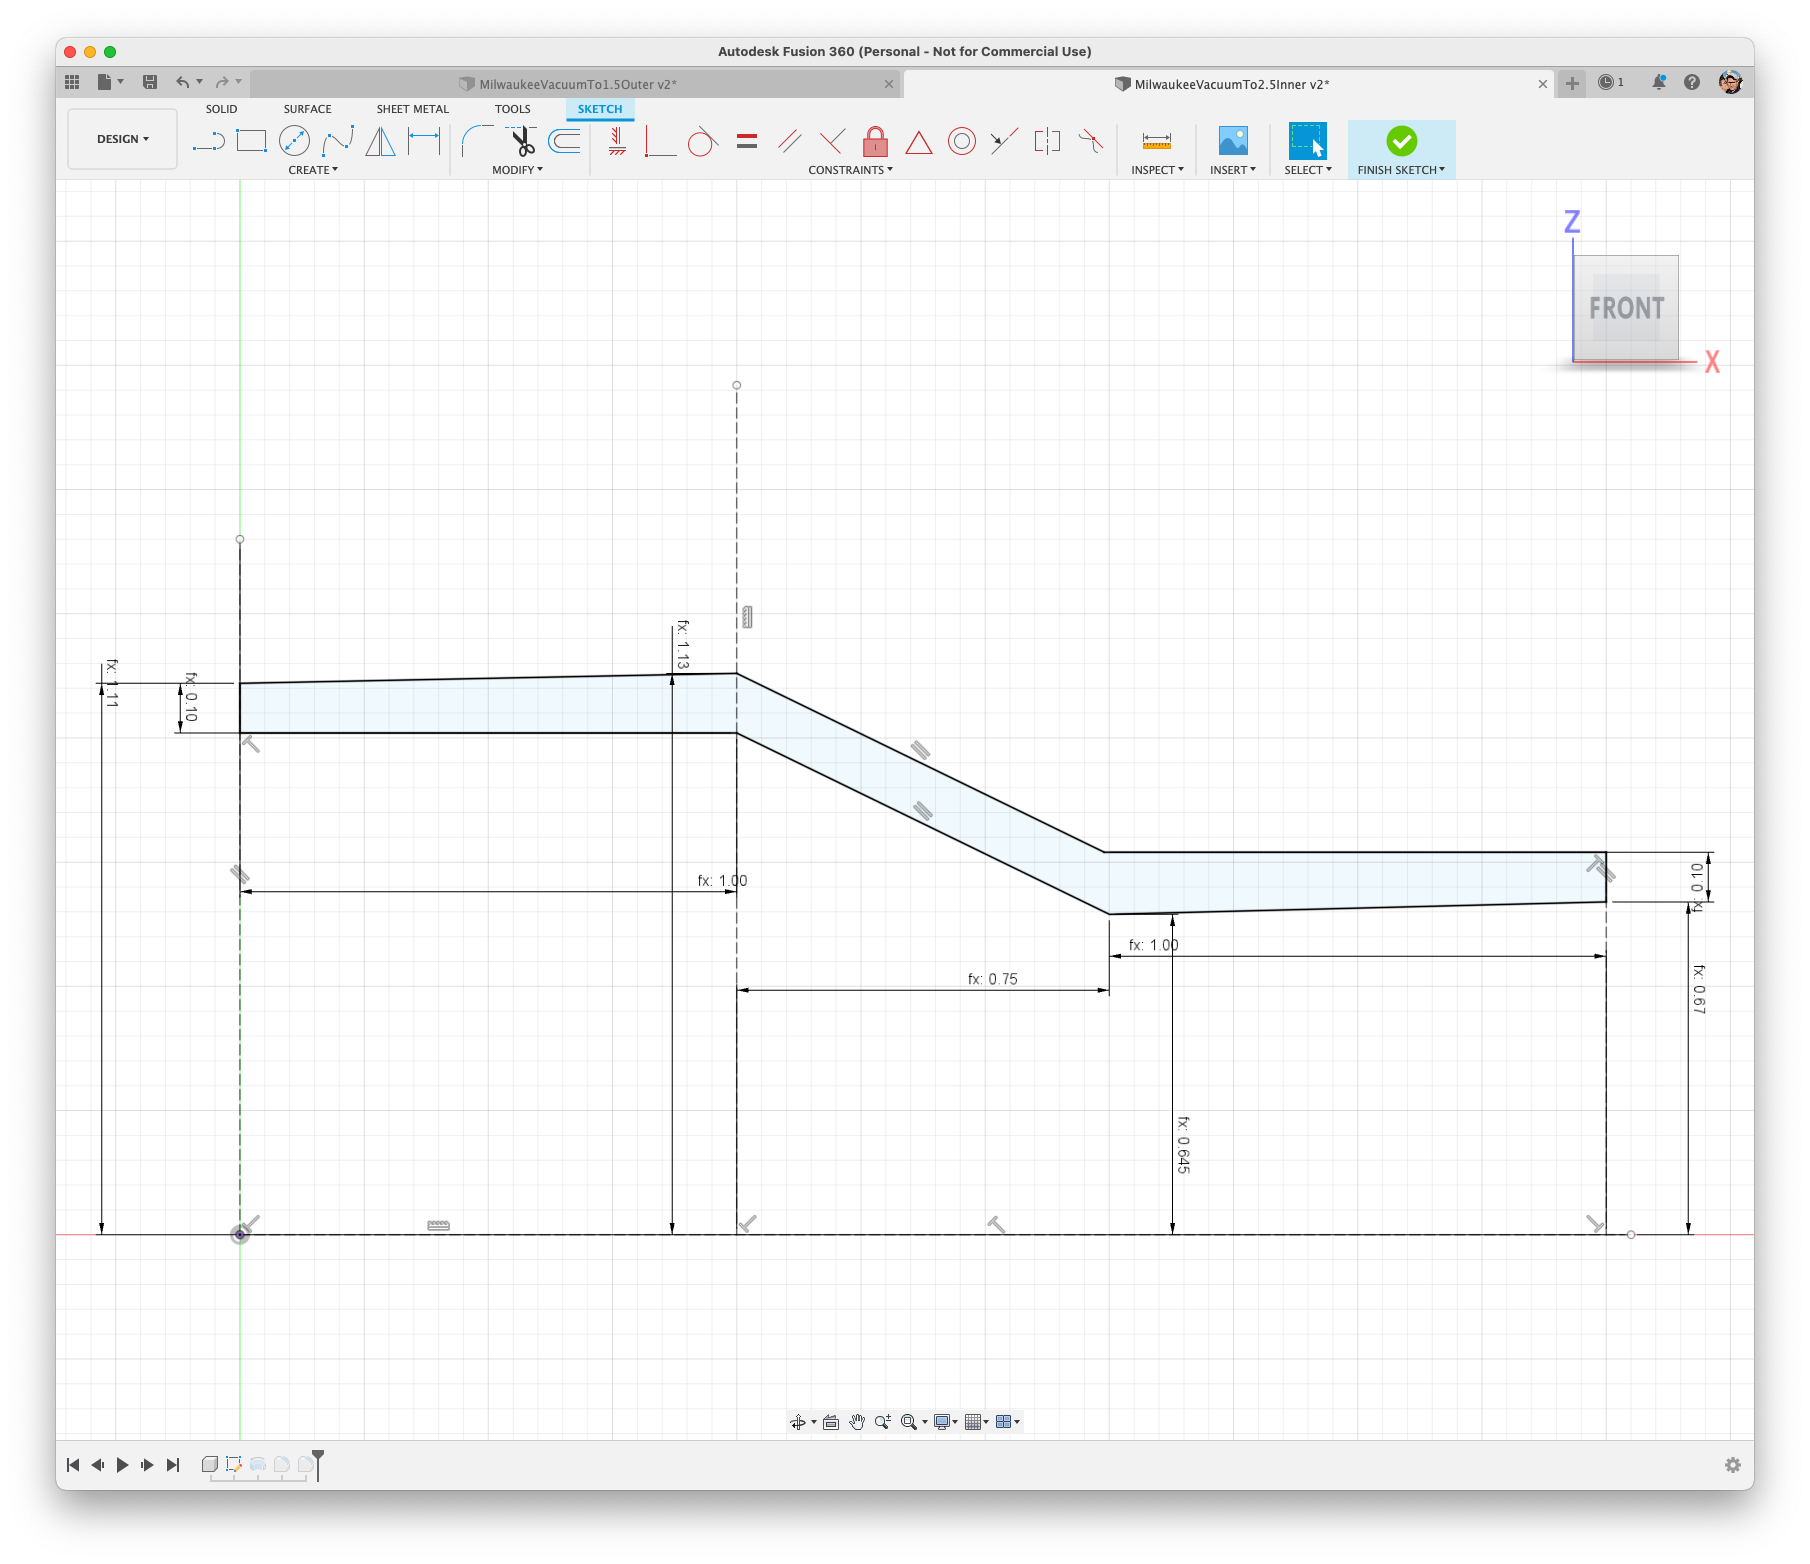Apply the Tangent constraint
The width and height of the screenshot is (1810, 1564).
[703, 141]
